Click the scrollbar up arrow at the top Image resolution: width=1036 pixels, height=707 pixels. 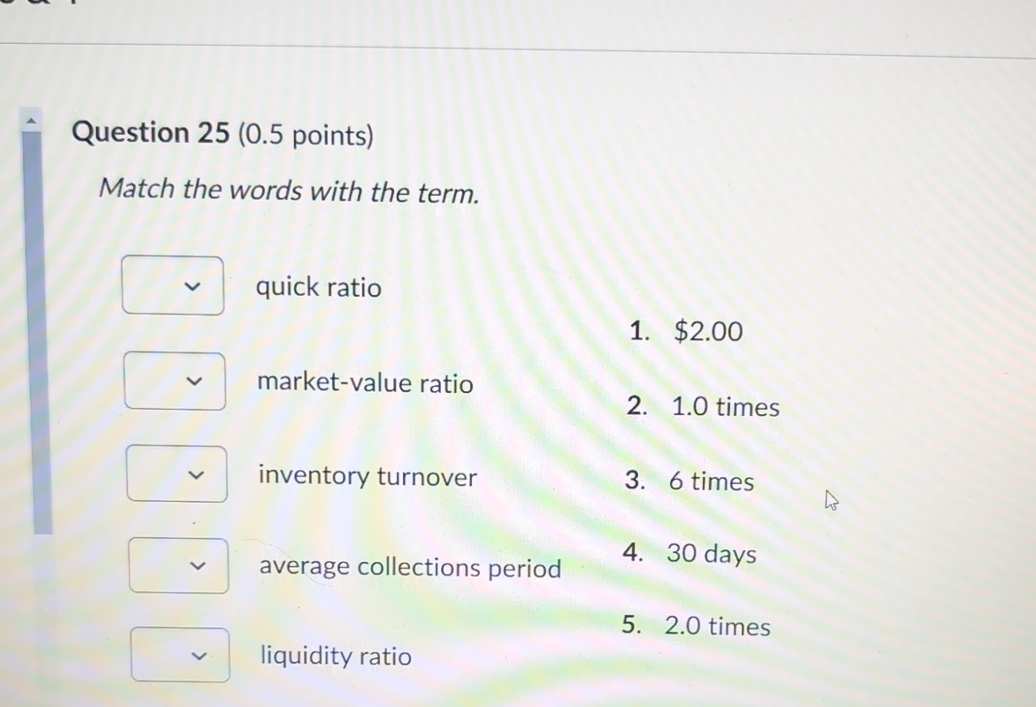tap(31, 119)
